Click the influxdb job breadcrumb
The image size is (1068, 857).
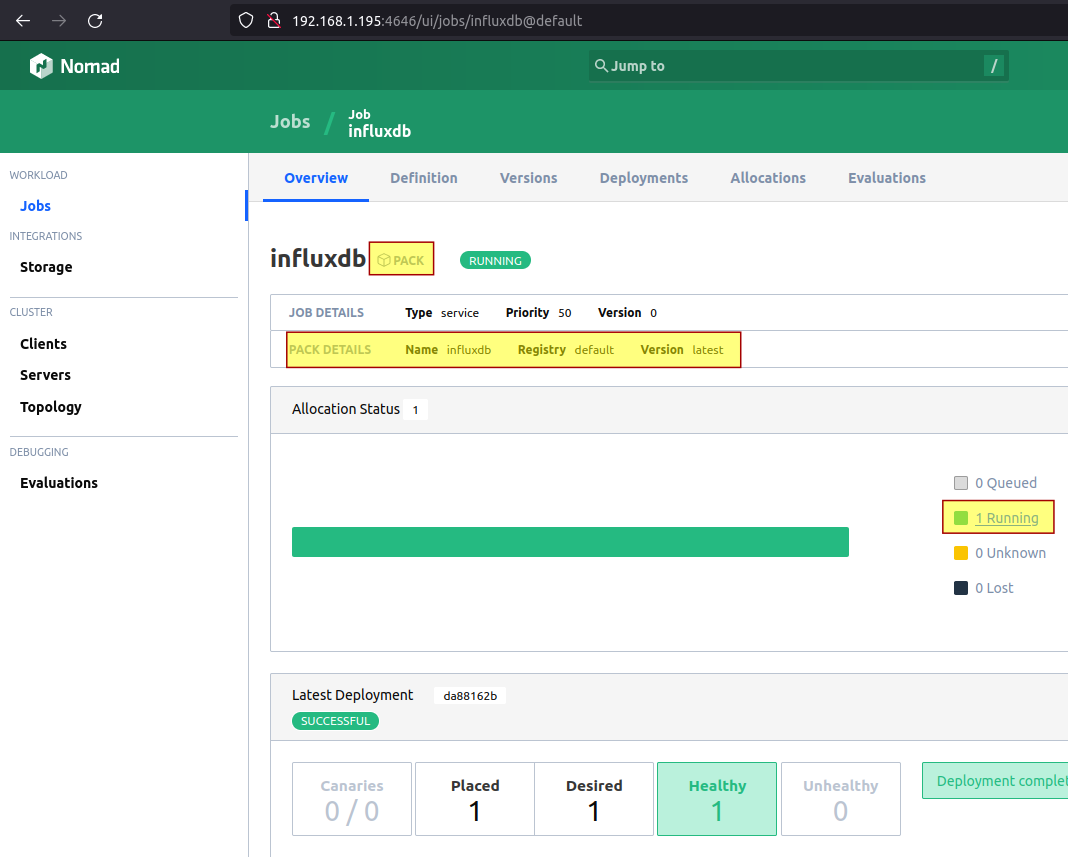(x=379, y=123)
